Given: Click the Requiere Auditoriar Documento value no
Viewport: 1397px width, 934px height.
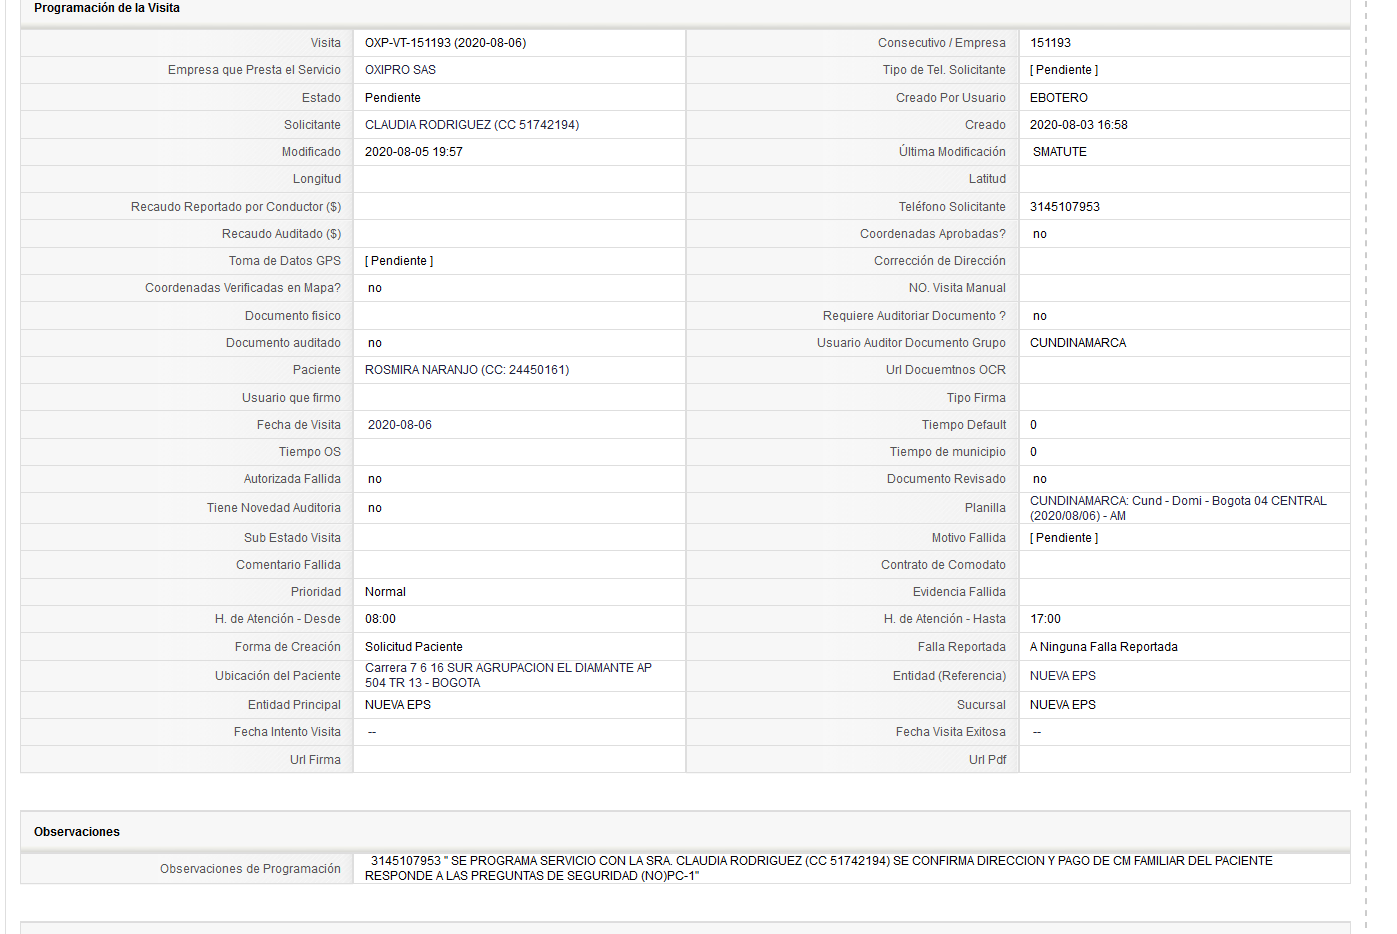Looking at the screenshot, I should (x=1040, y=316).
